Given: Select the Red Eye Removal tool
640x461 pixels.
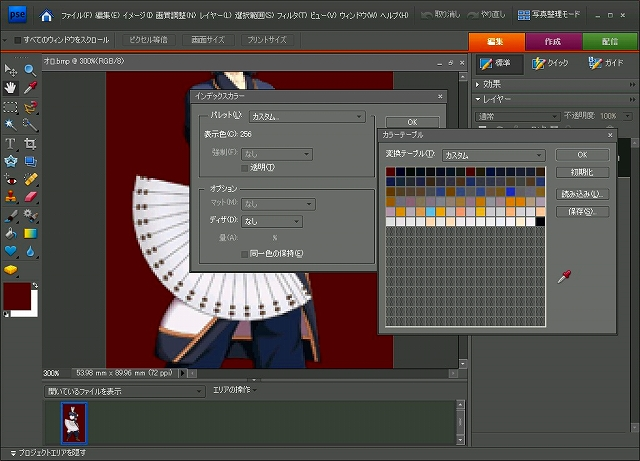Looking at the screenshot, I should click(11, 179).
